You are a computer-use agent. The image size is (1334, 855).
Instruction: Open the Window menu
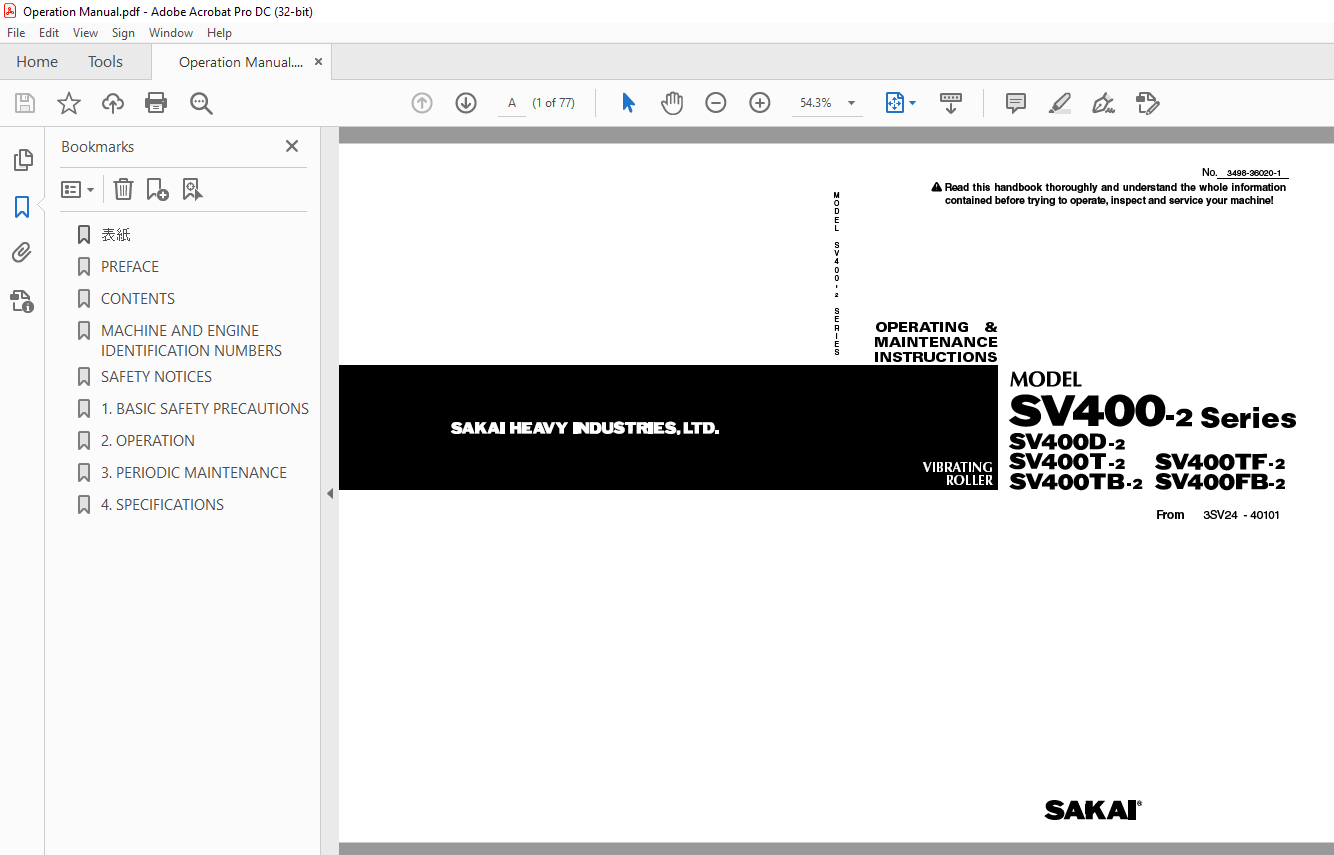pyautogui.click(x=171, y=33)
